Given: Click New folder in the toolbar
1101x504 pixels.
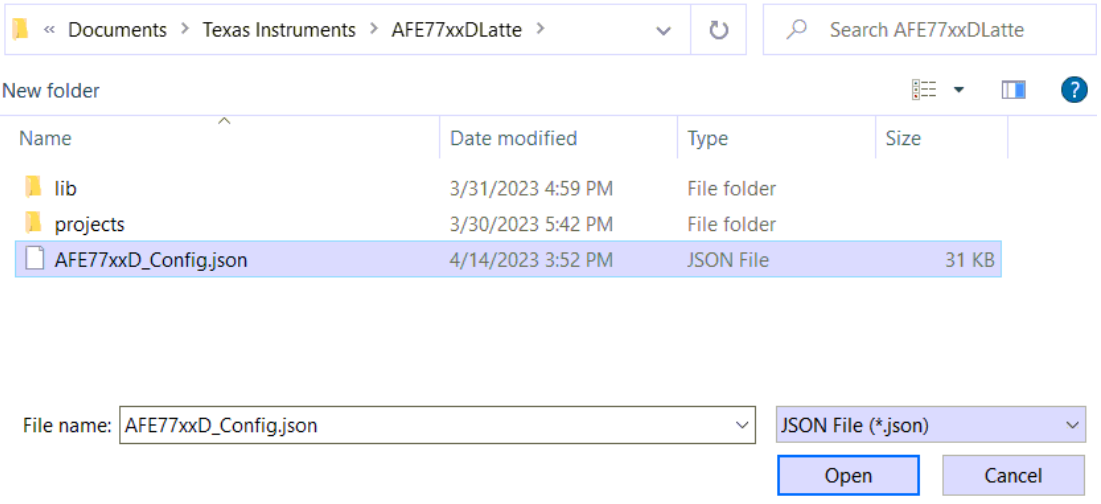Looking at the screenshot, I should click(51, 91).
